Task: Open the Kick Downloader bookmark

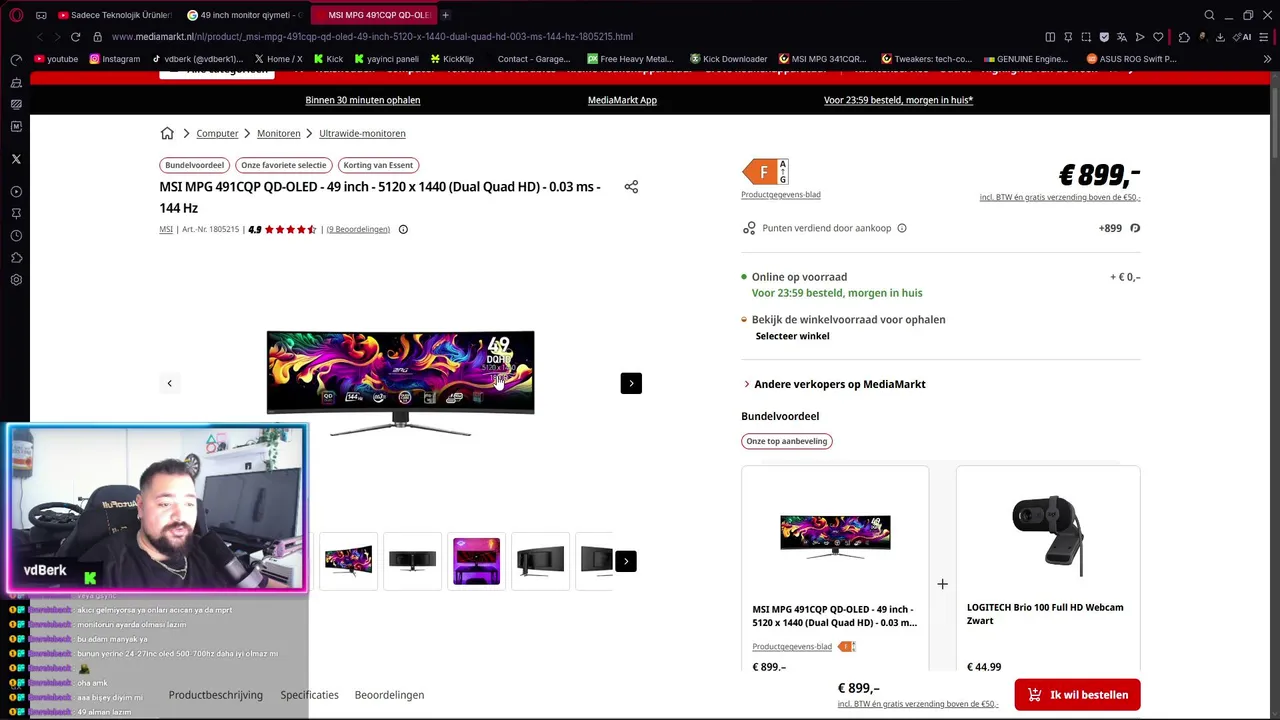Action: point(728,59)
